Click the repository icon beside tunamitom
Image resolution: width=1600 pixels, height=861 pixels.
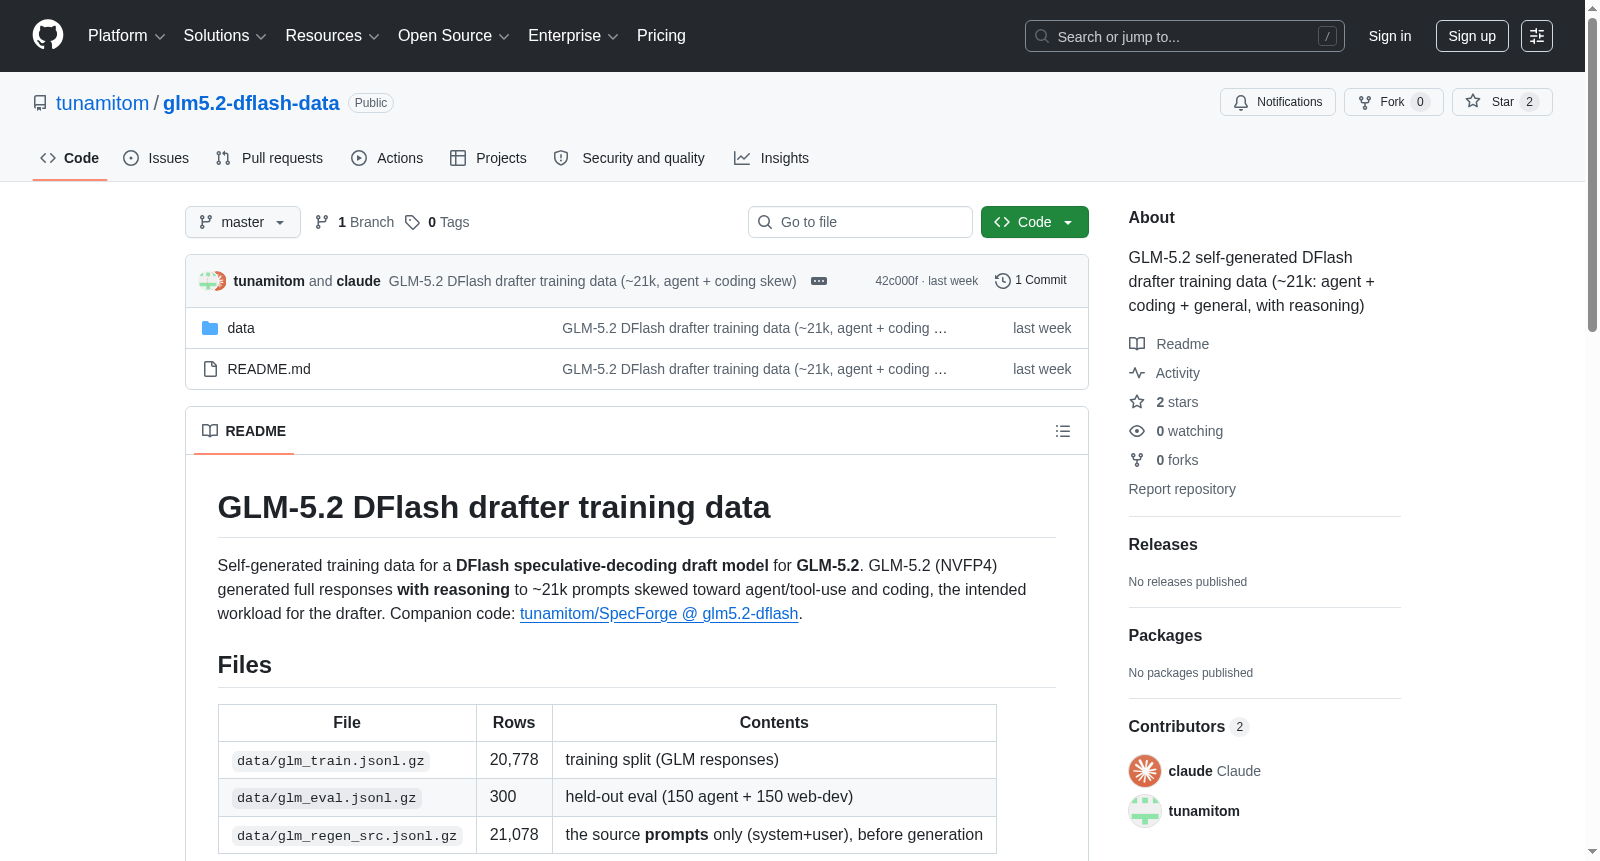click(x=40, y=103)
